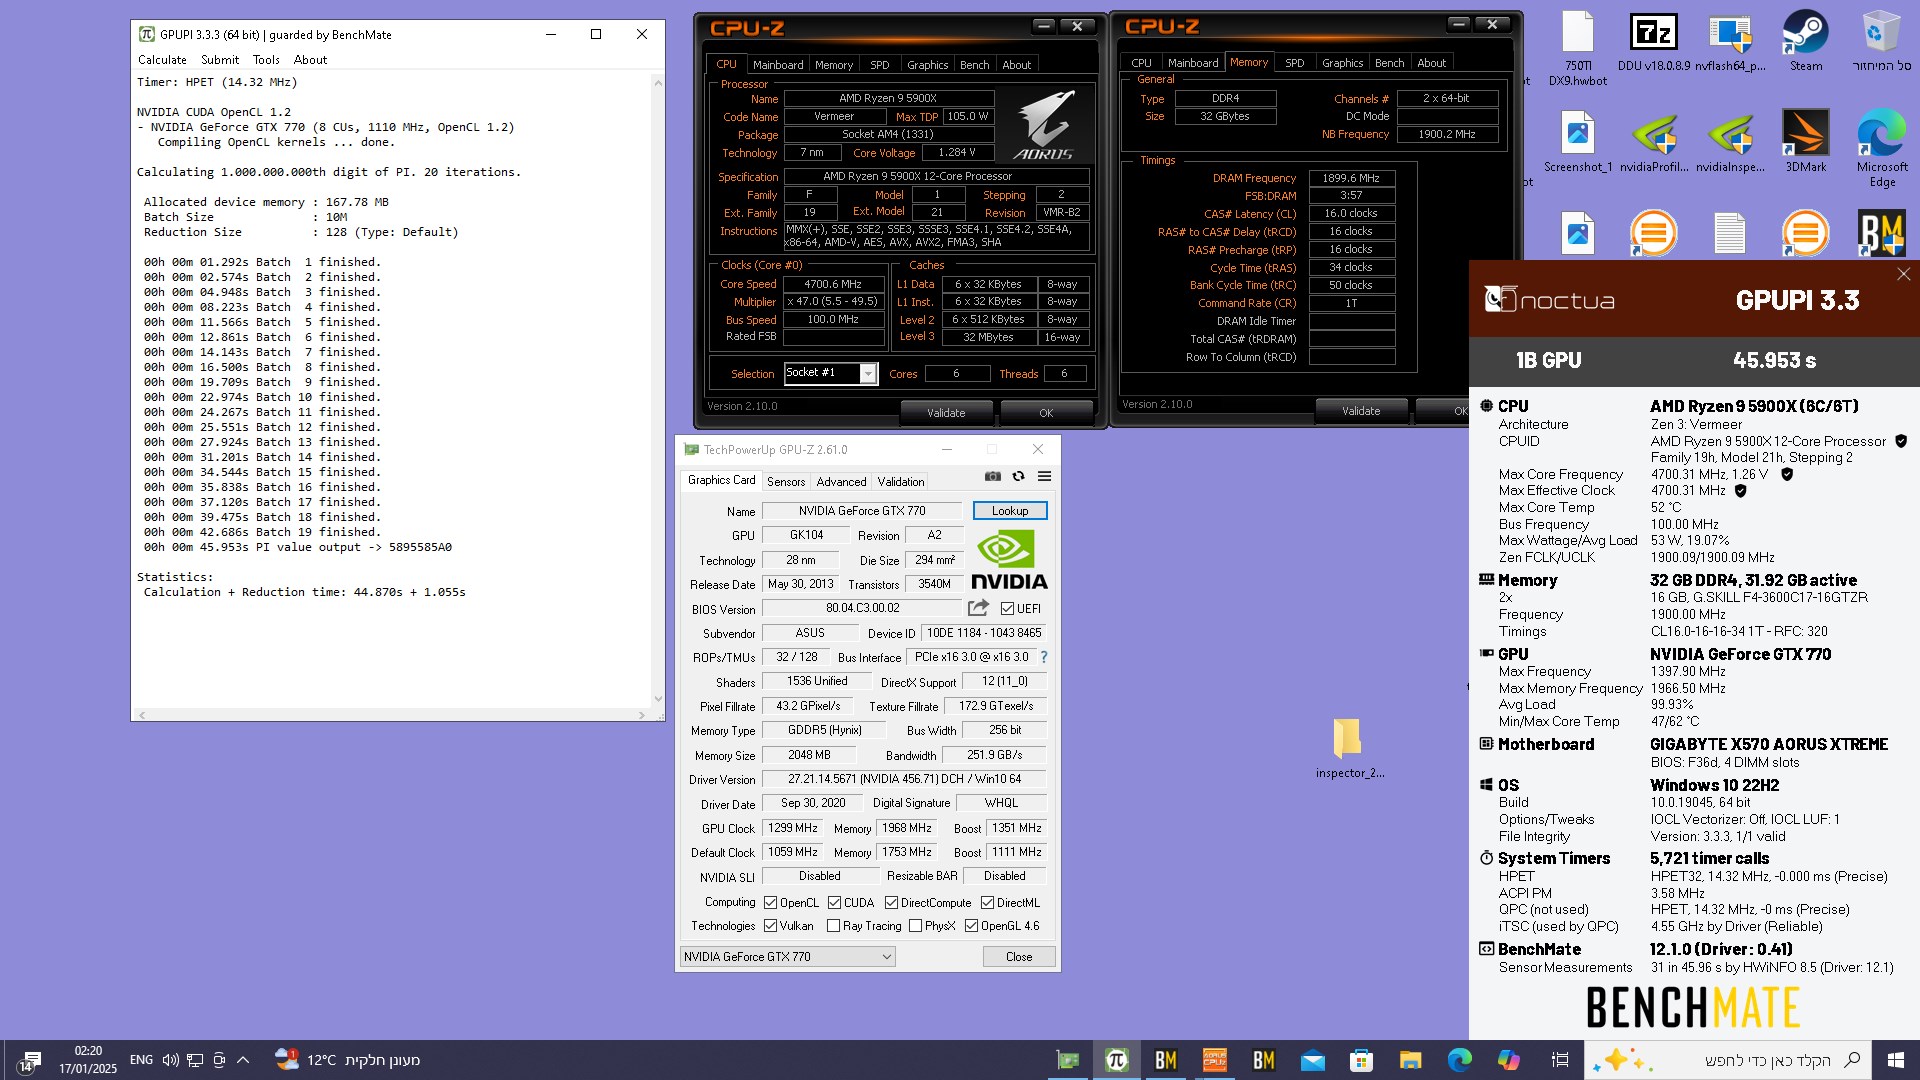Open the Steam desktop shortcut
The width and height of the screenshot is (1920, 1080).
(x=1805, y=42)
